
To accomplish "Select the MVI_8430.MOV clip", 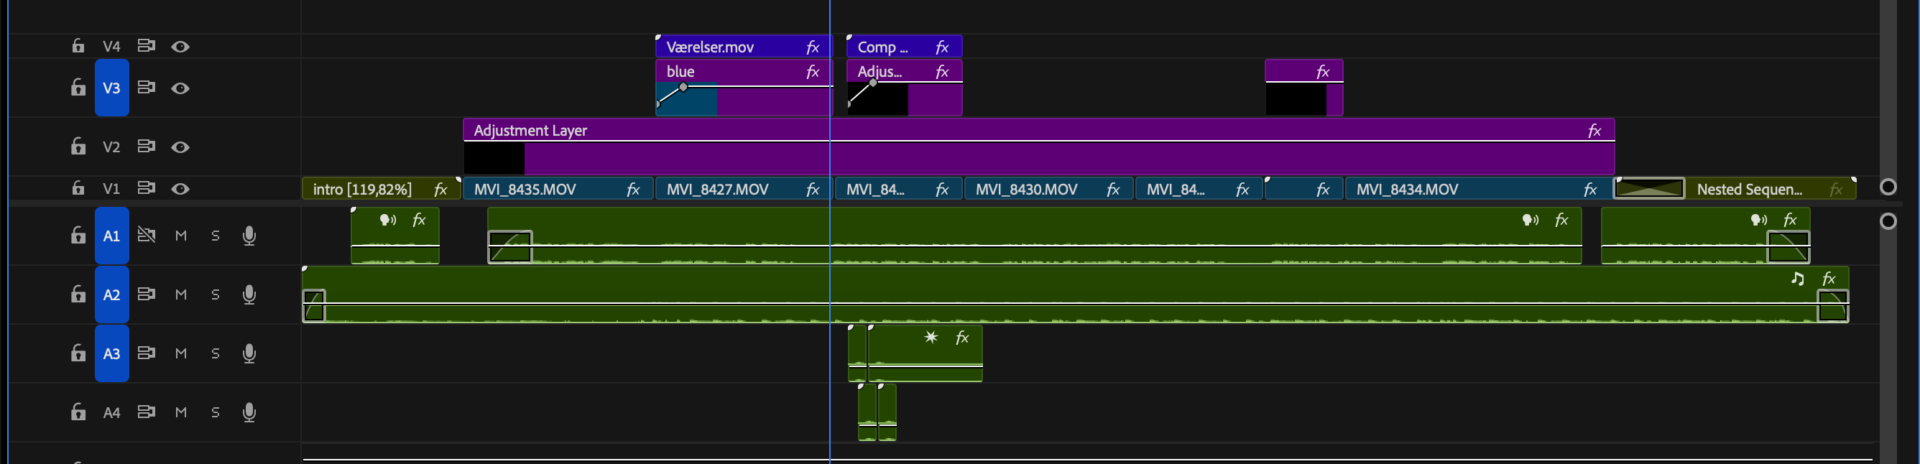I will click(1030, 189).
